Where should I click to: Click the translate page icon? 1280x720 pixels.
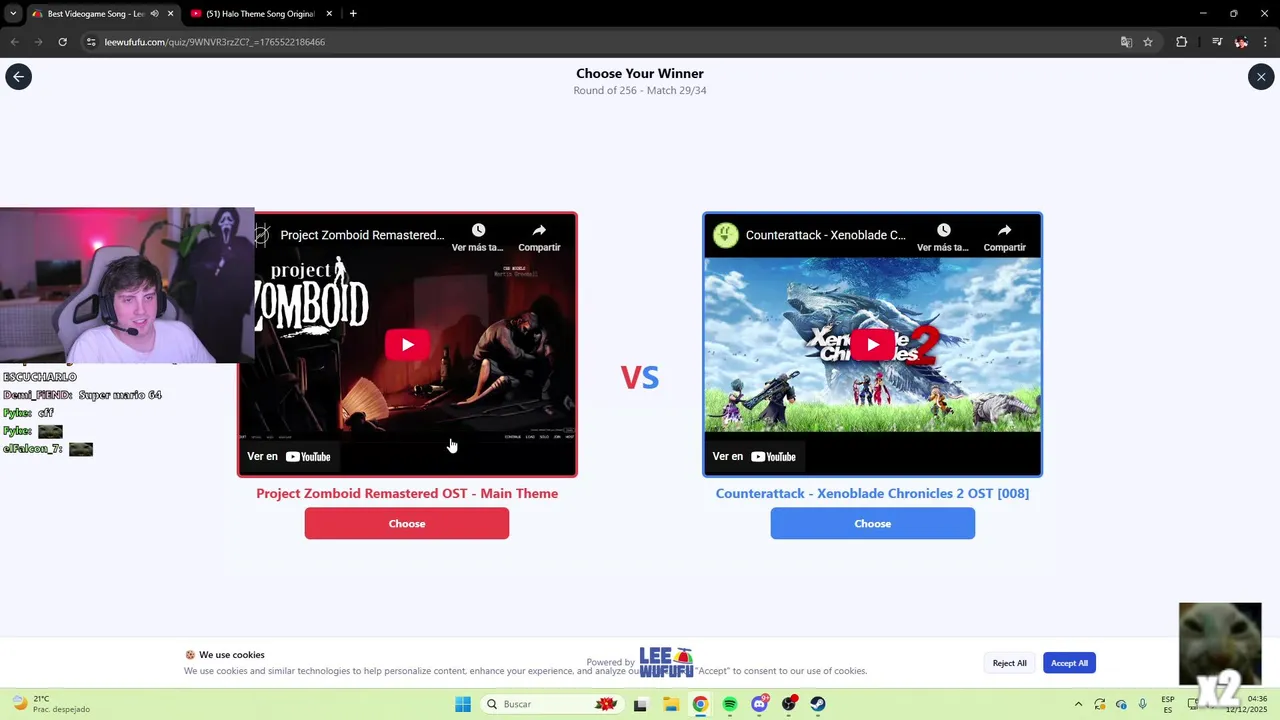pyautogui.click(x=1126, y=42)
